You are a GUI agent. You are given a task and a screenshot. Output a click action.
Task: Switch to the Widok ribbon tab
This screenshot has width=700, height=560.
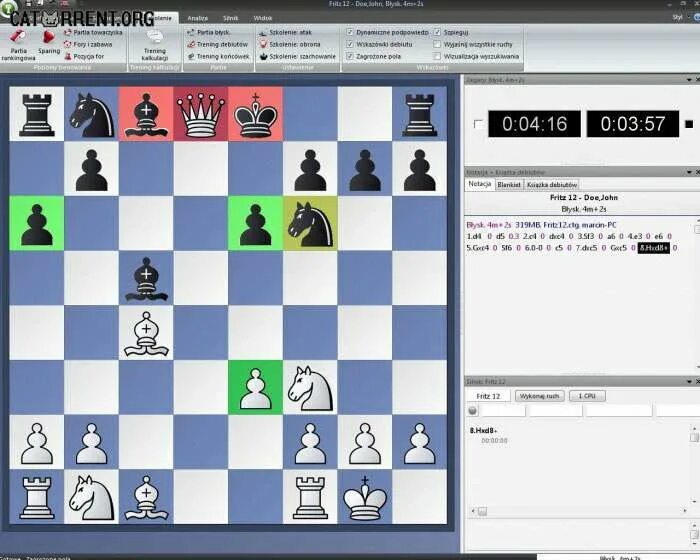[262, 18]
